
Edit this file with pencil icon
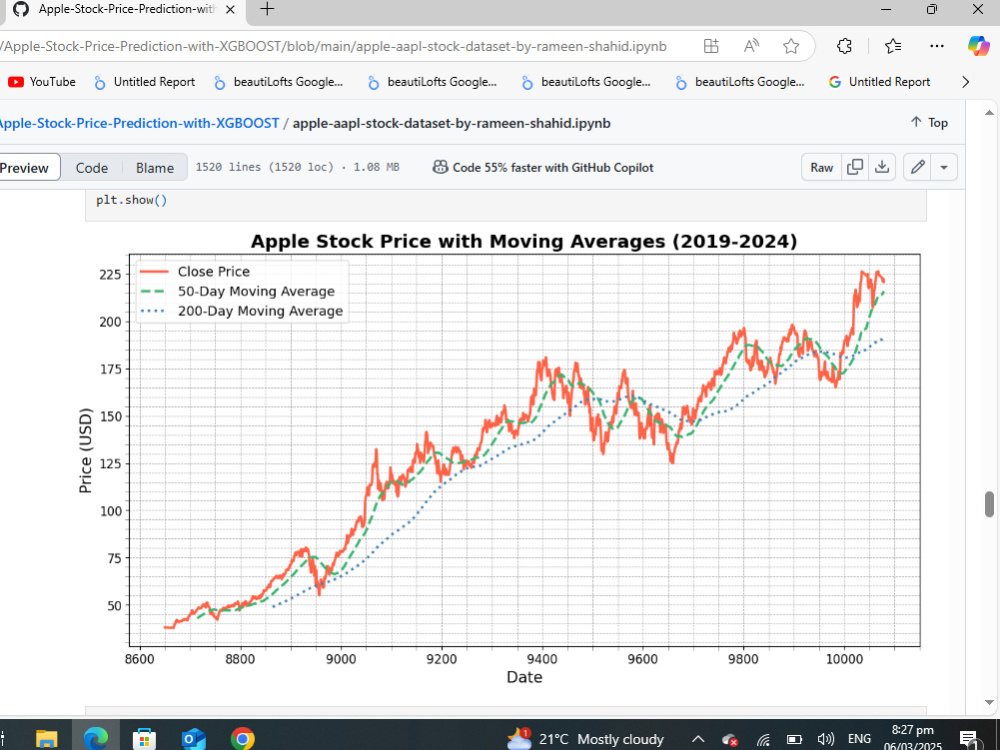coord(918,167)
